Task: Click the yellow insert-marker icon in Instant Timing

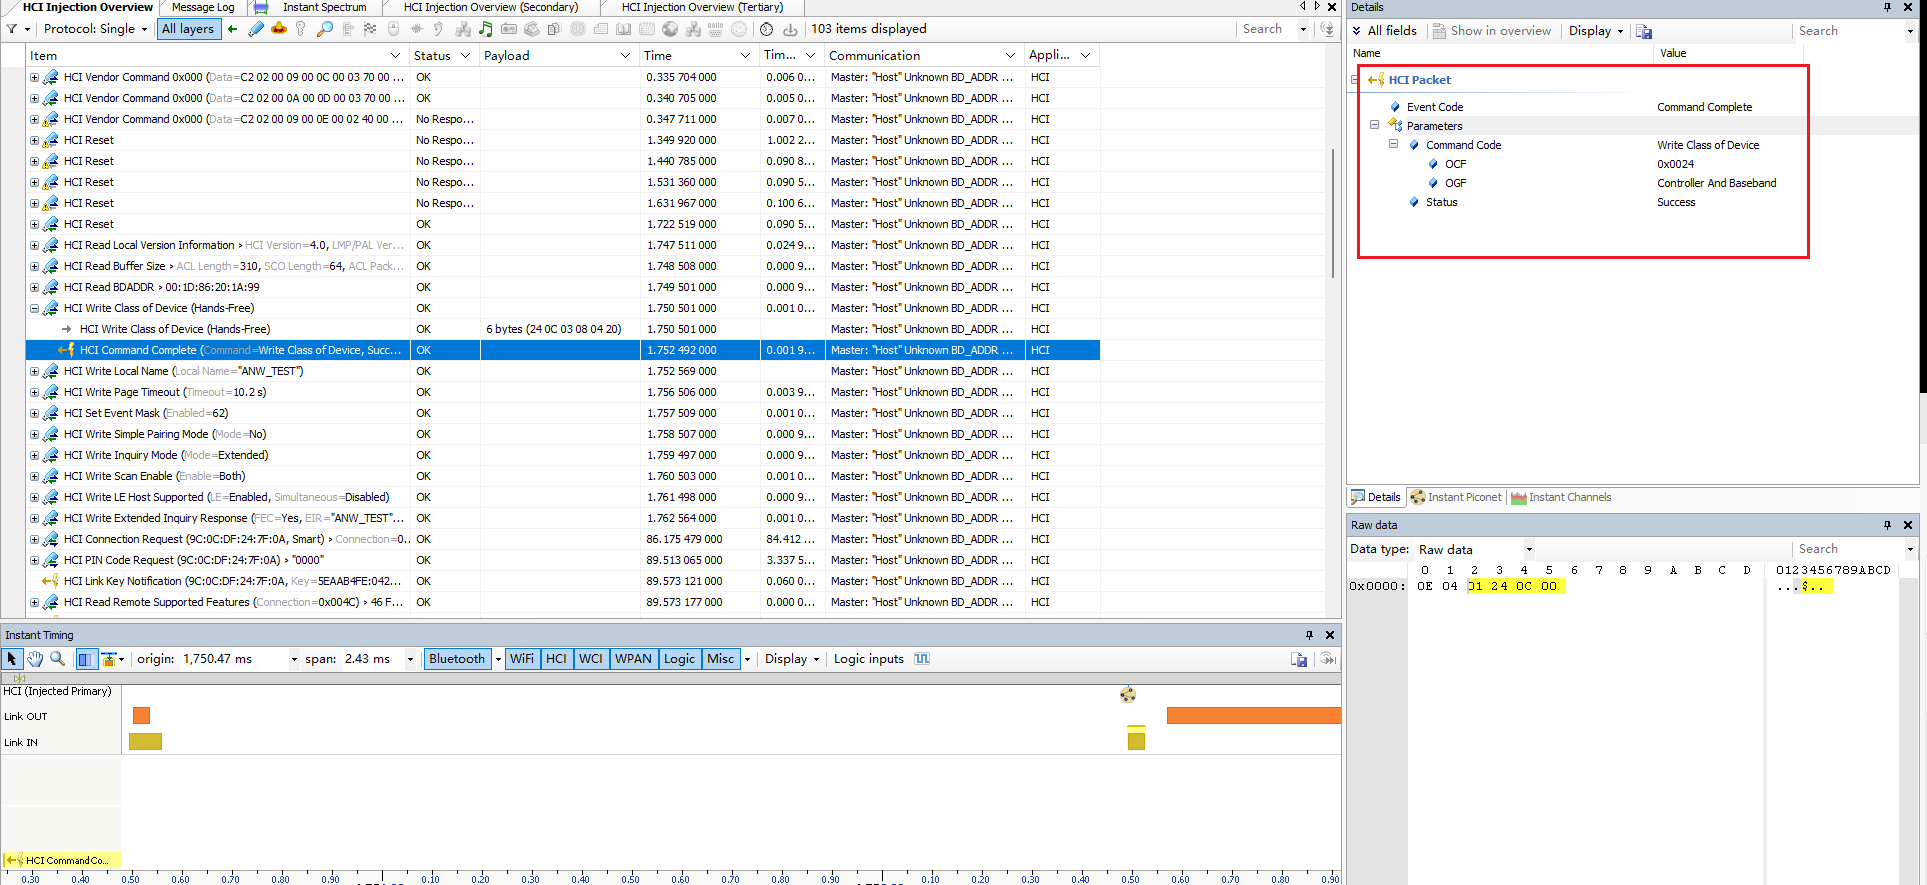Action: click(x=109, y=659)
